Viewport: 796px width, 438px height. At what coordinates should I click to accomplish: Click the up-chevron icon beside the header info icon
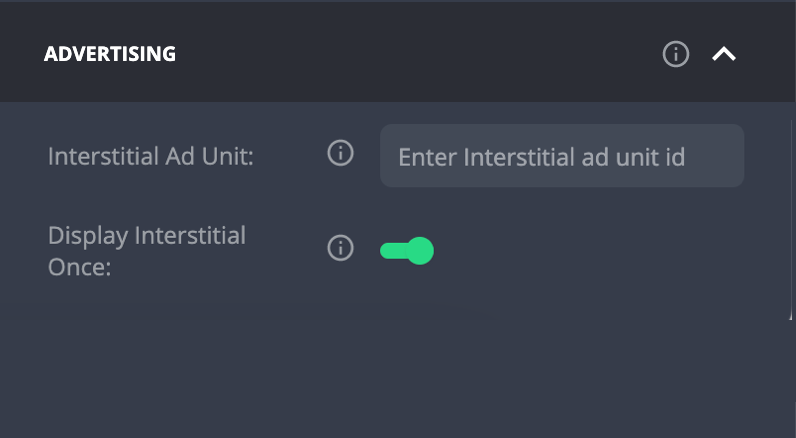pos(724,54)
